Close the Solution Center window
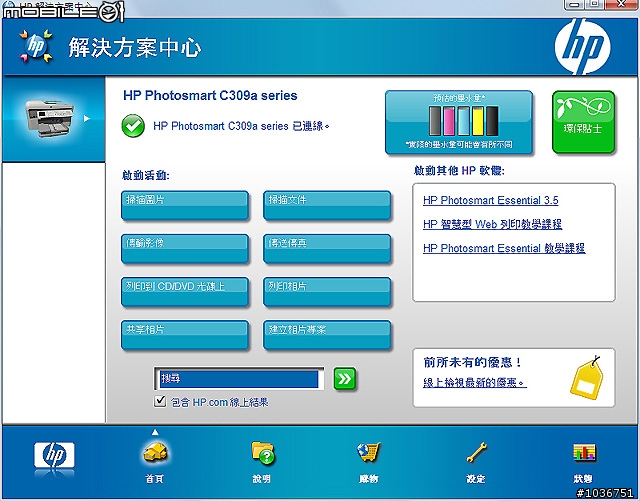This screenshot has width=640, height=501. tap(621, 4)
